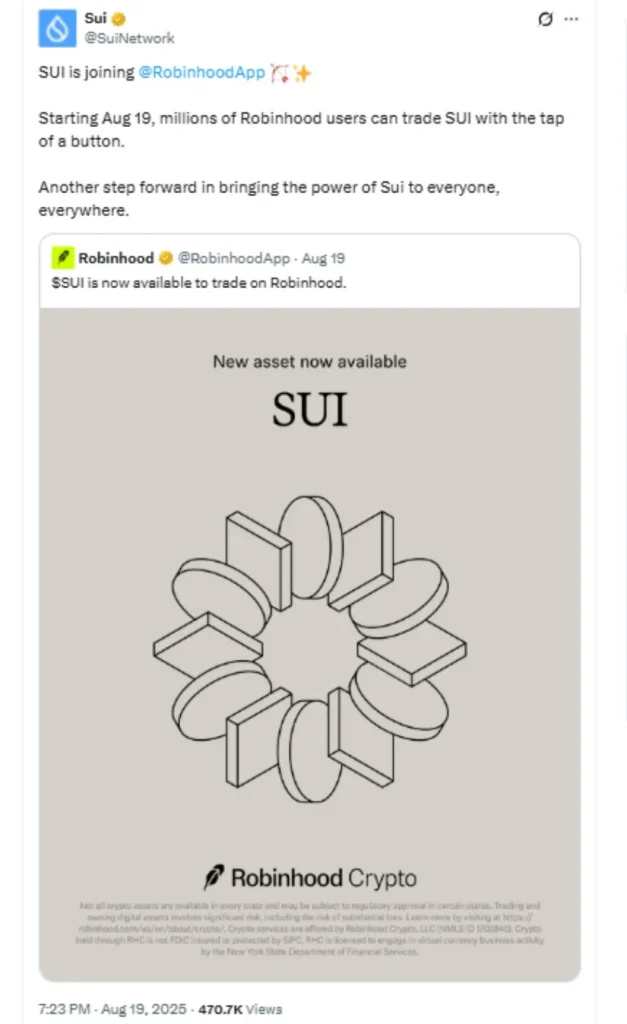This screenshot has height=1024, width=627.
Task: Click the Sui gold verified badge
Action: (119, 19)
